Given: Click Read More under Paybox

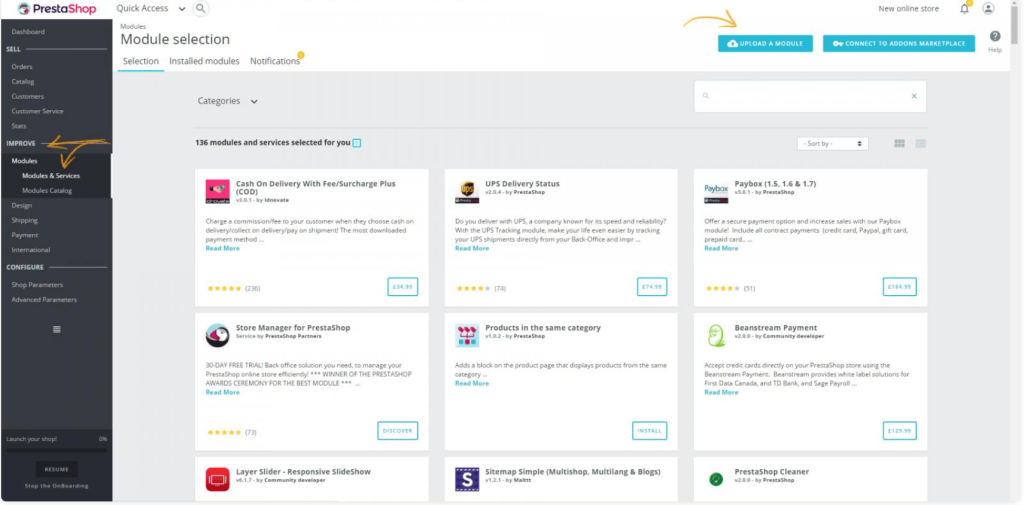Looking at the screenshot, I should [721, 248].
